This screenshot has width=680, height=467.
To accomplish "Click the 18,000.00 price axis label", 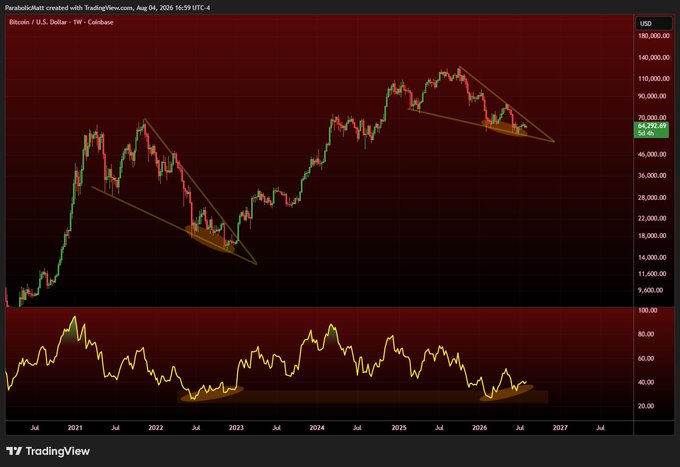I will coord(652,235).
